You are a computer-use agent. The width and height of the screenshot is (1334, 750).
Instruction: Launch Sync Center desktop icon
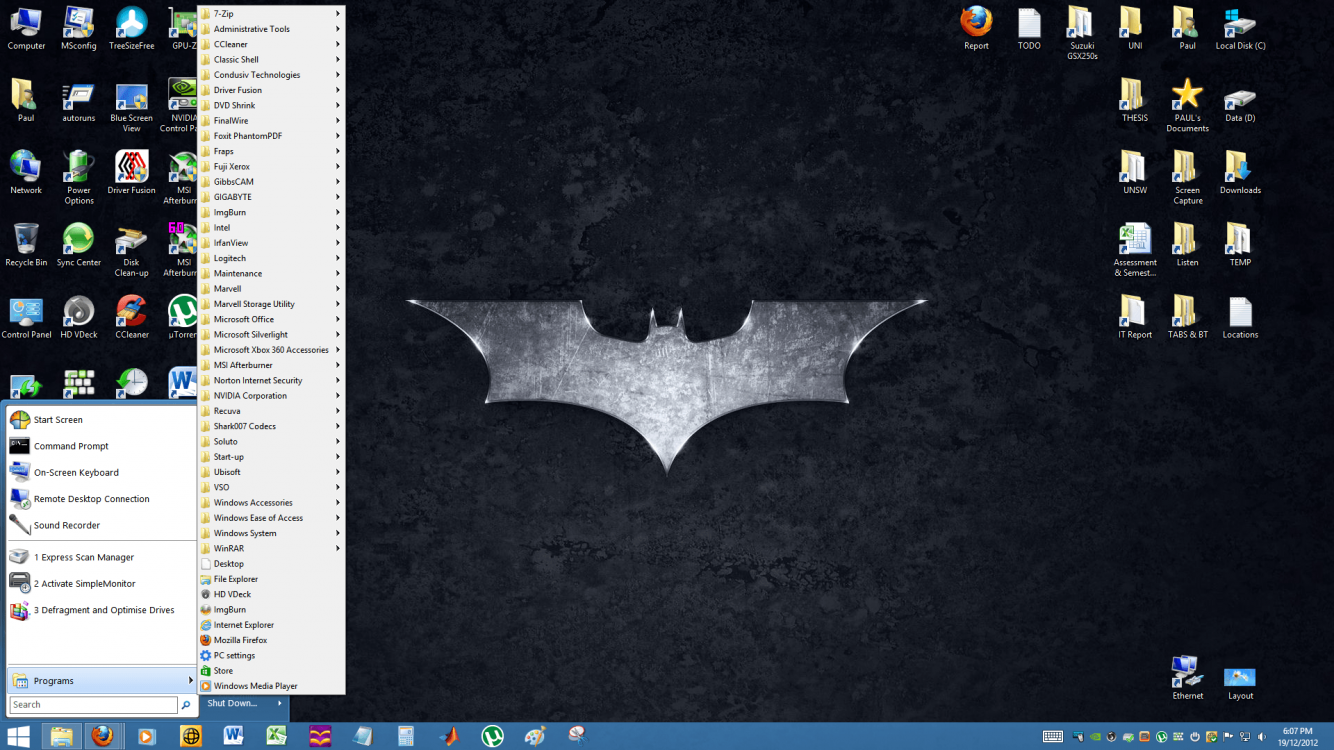tap(79, 245)
